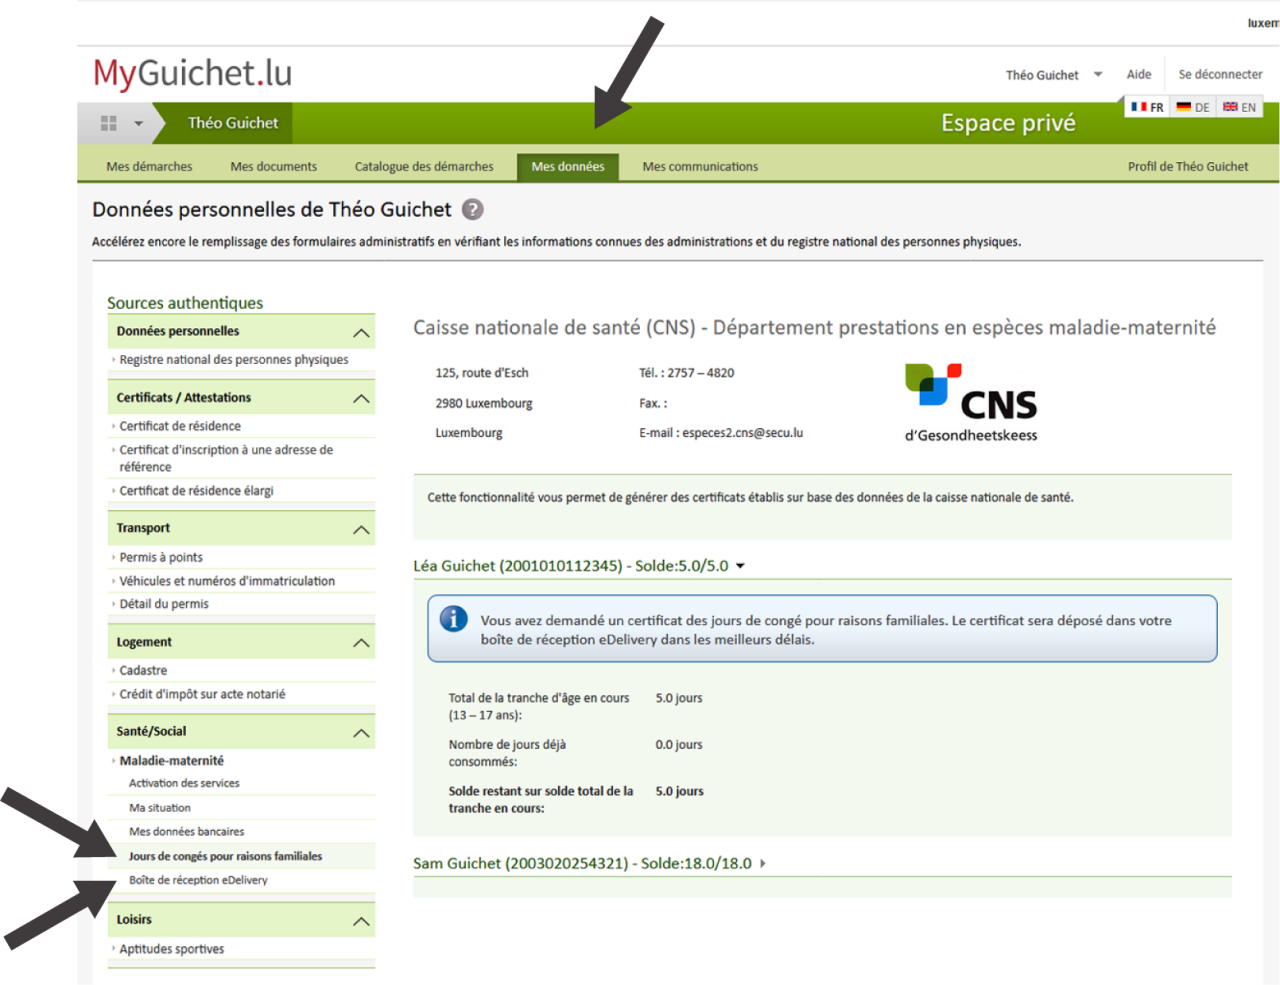
Task: Open Permis à points entry
Action: point(161,558)
